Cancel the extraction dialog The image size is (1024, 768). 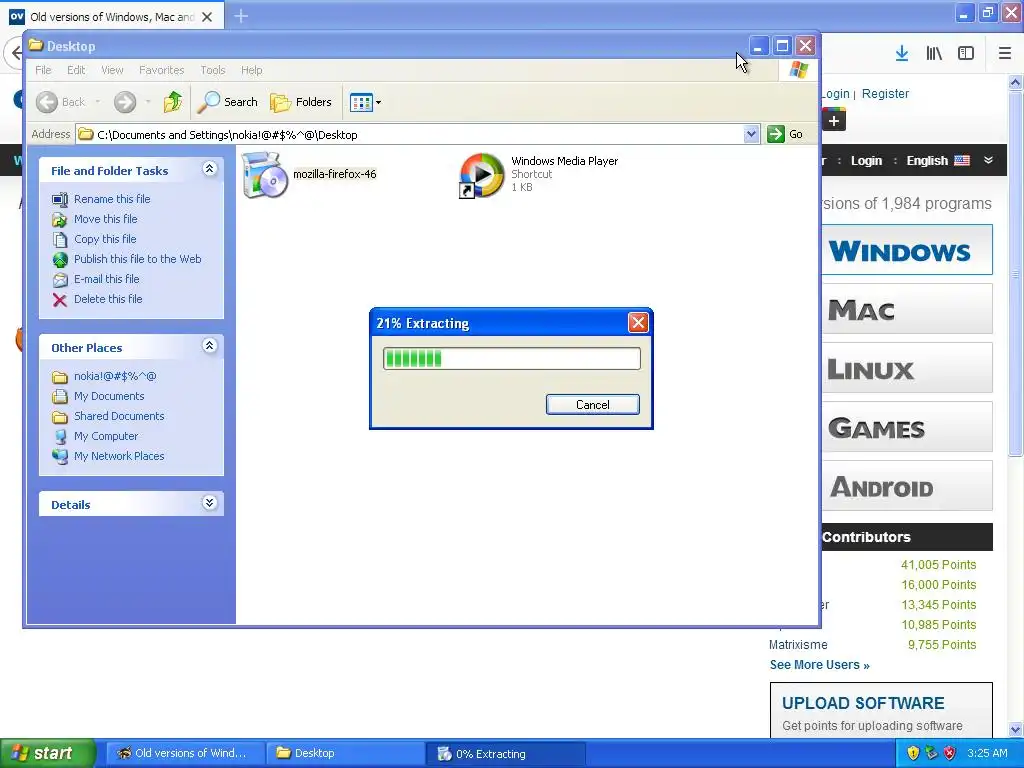592,405
